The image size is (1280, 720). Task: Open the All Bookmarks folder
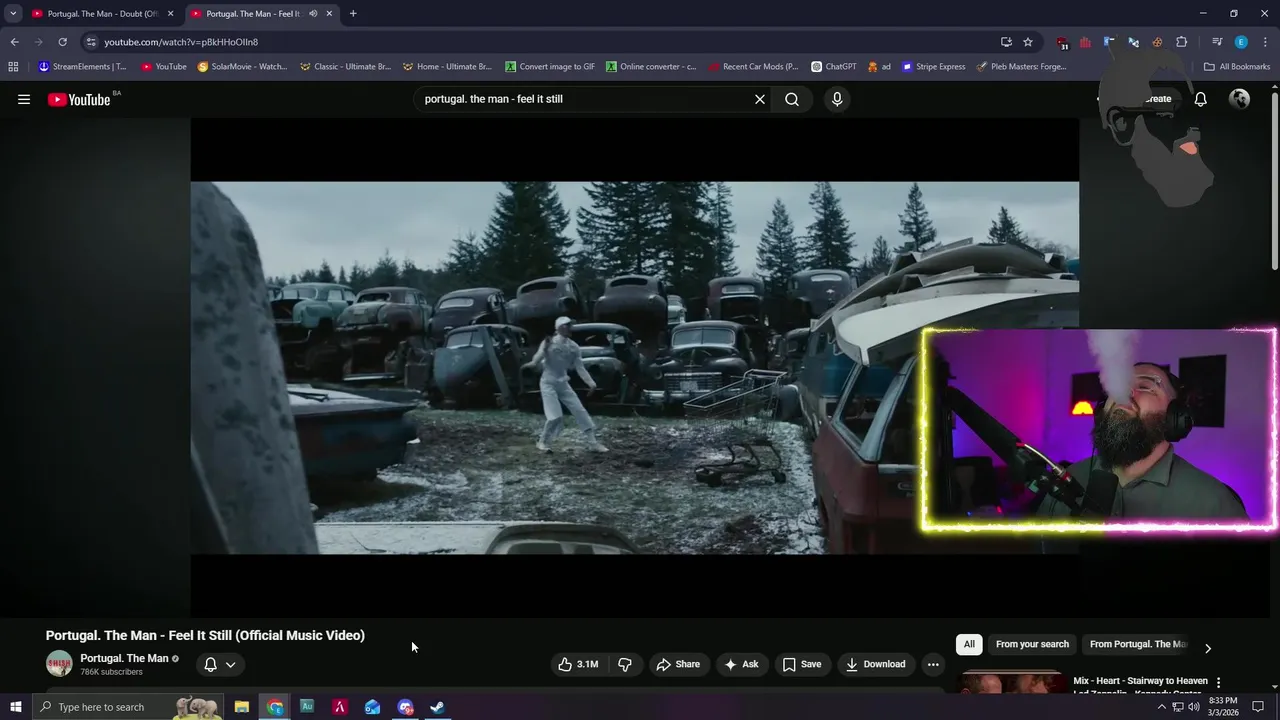[x=1237, y=67]
